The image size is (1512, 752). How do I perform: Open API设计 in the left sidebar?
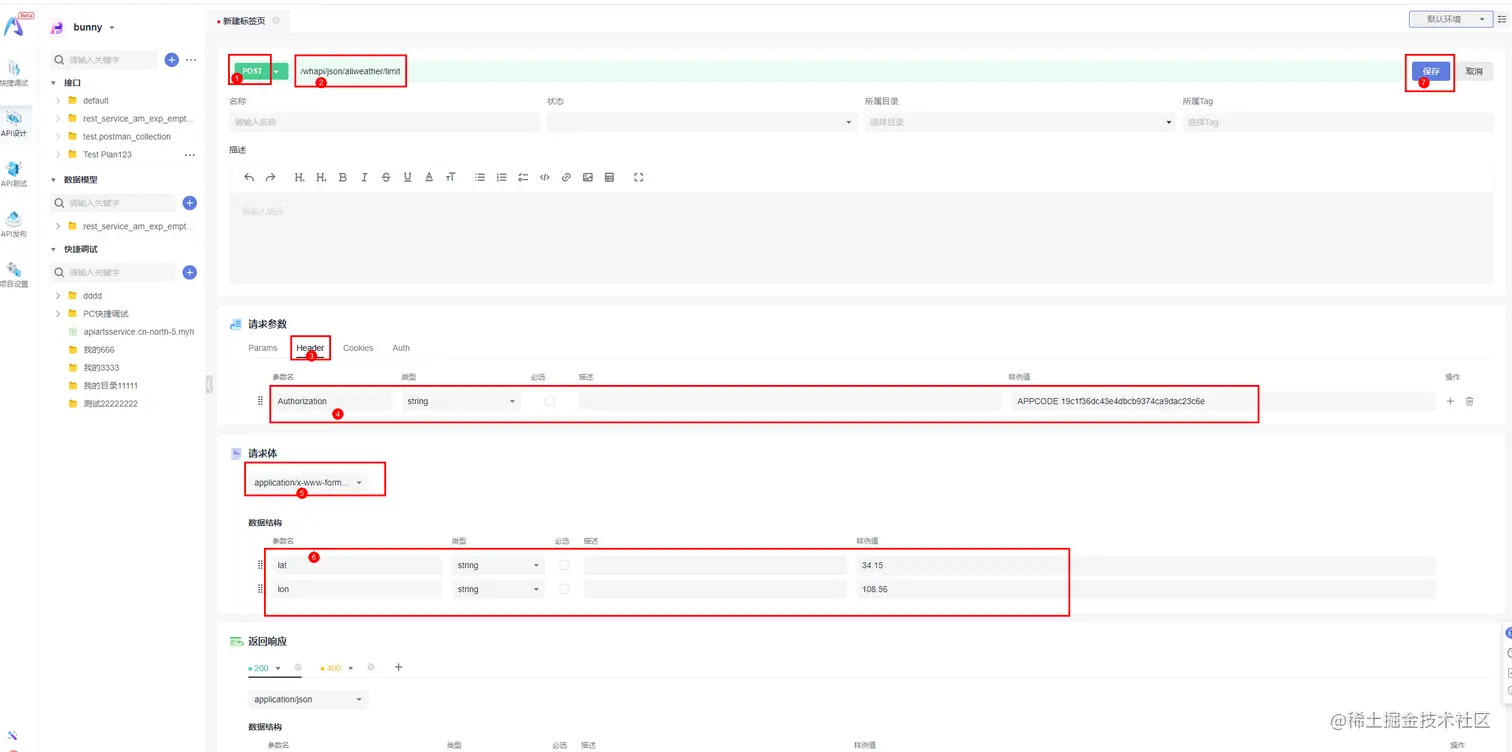[x=14, y=124]
